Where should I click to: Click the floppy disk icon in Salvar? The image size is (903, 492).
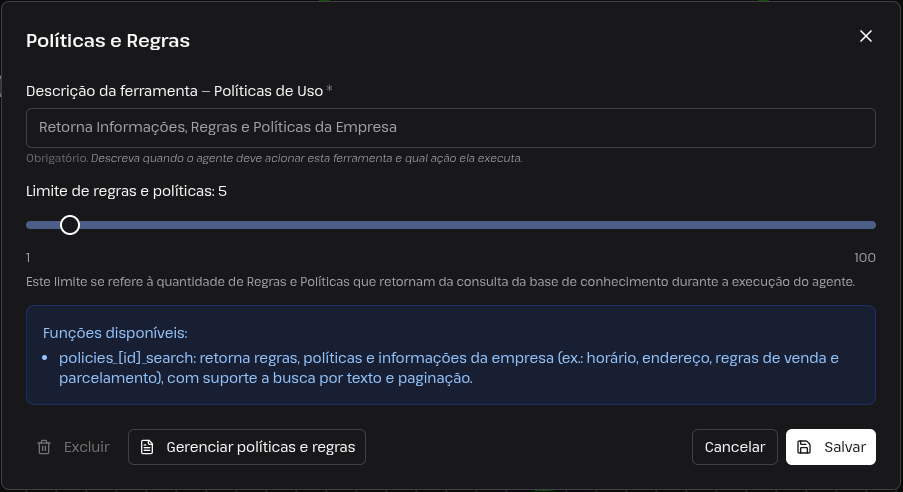click(x=804, y=447)
